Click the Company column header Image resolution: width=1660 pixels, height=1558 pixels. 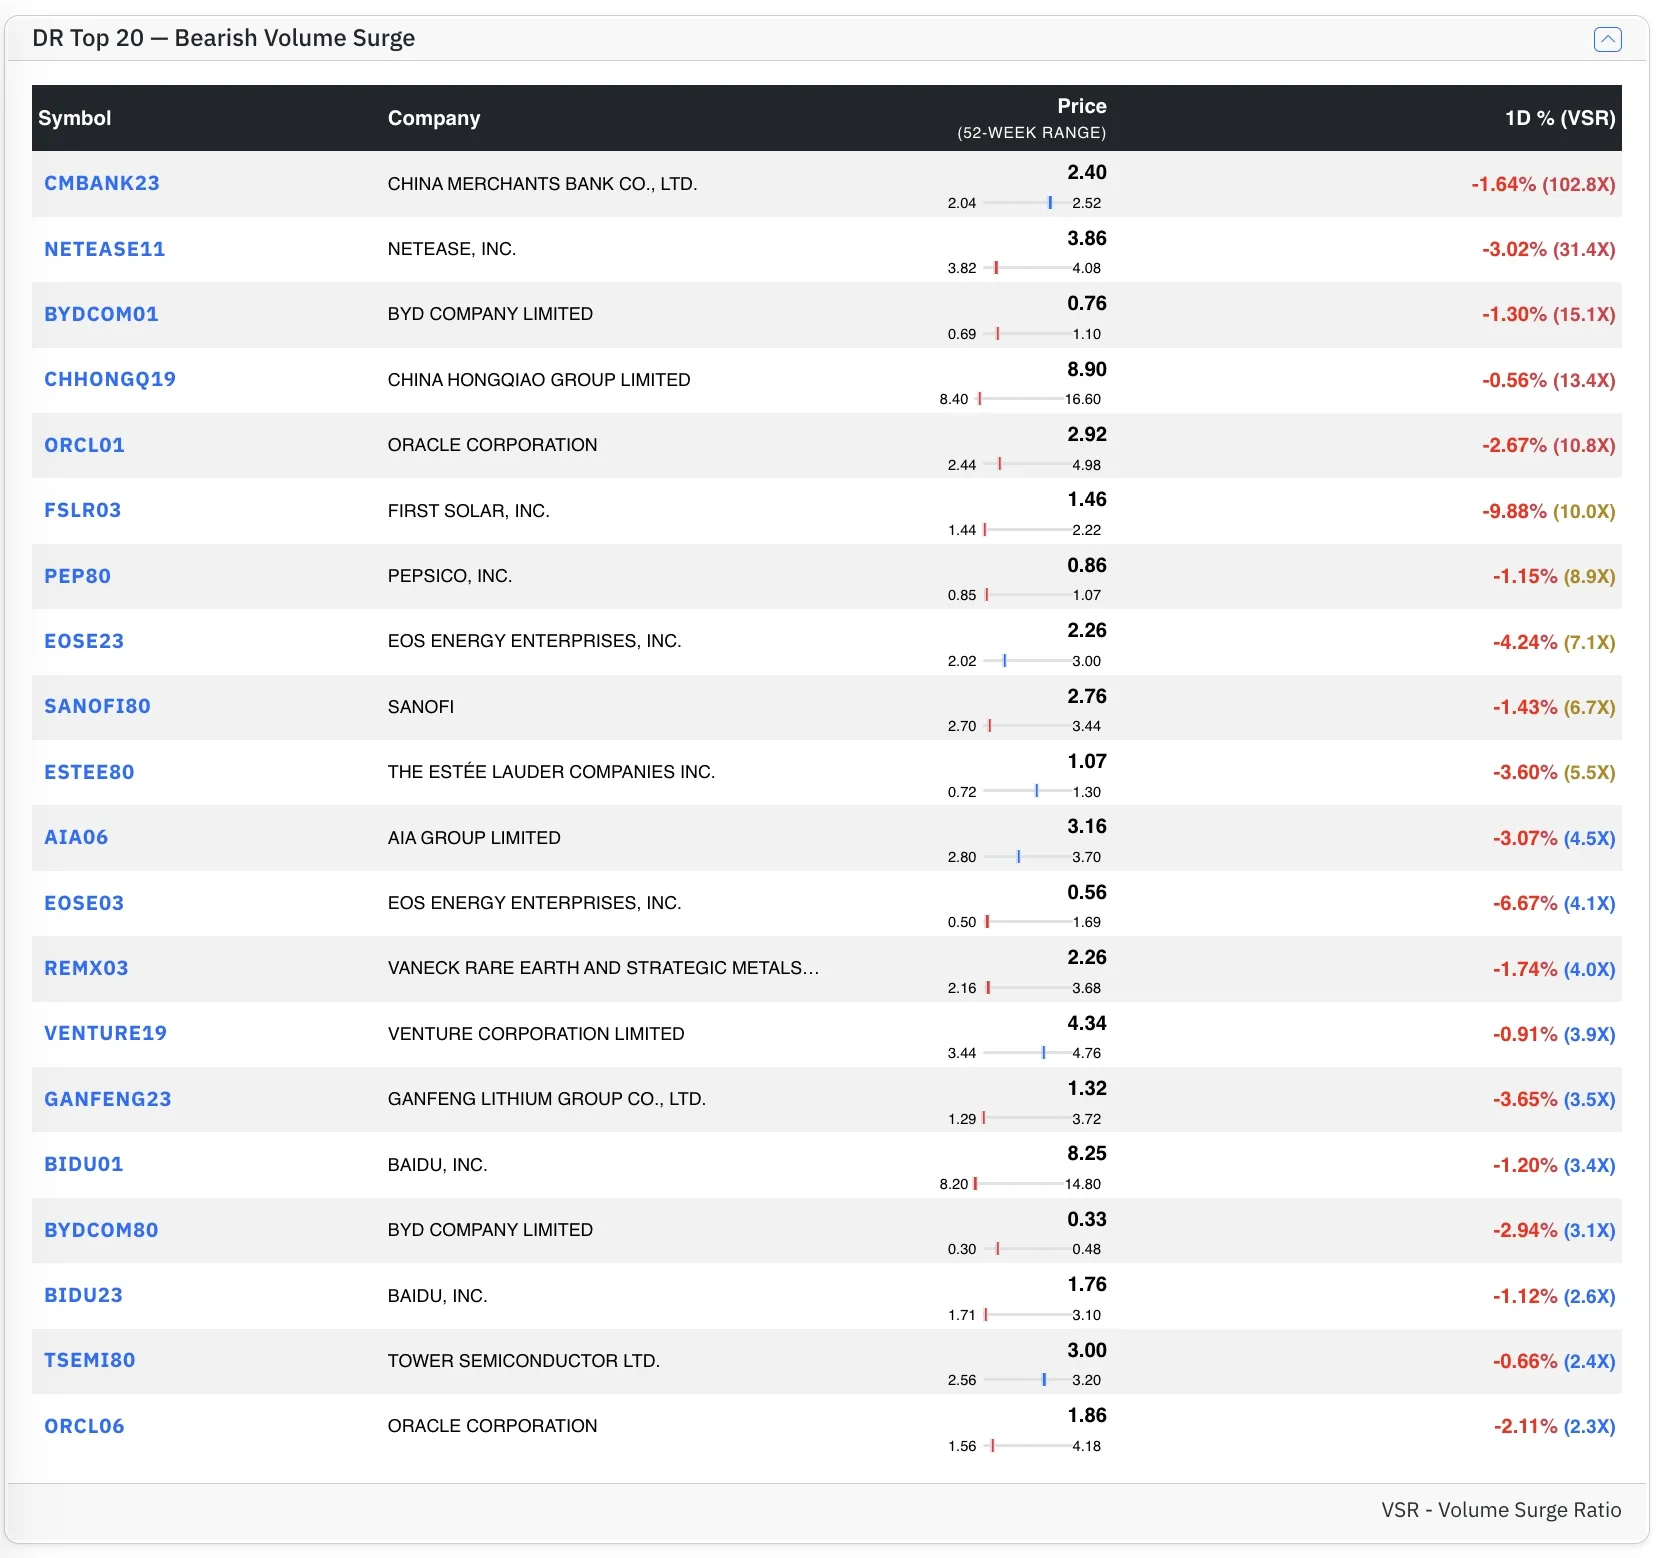click(x=434, y=118)
